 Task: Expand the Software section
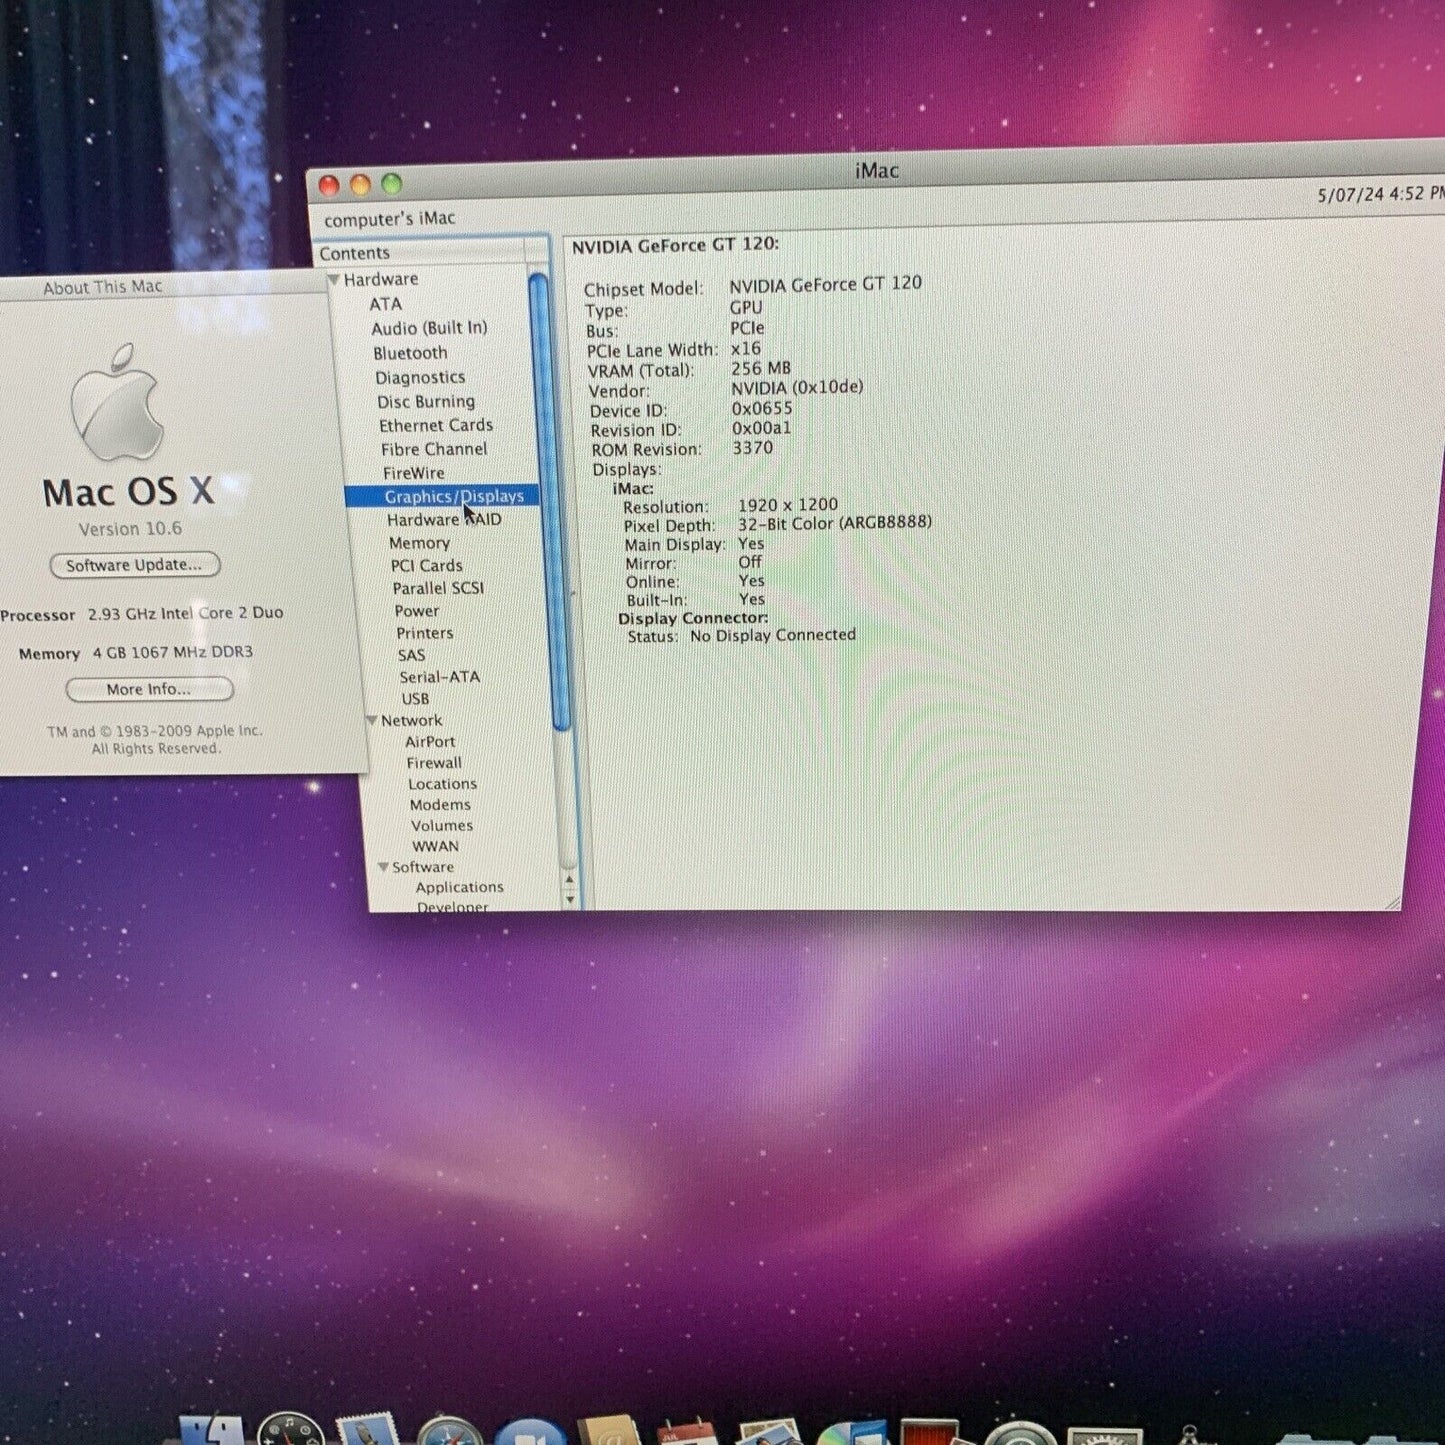click(x=384, y=867)
